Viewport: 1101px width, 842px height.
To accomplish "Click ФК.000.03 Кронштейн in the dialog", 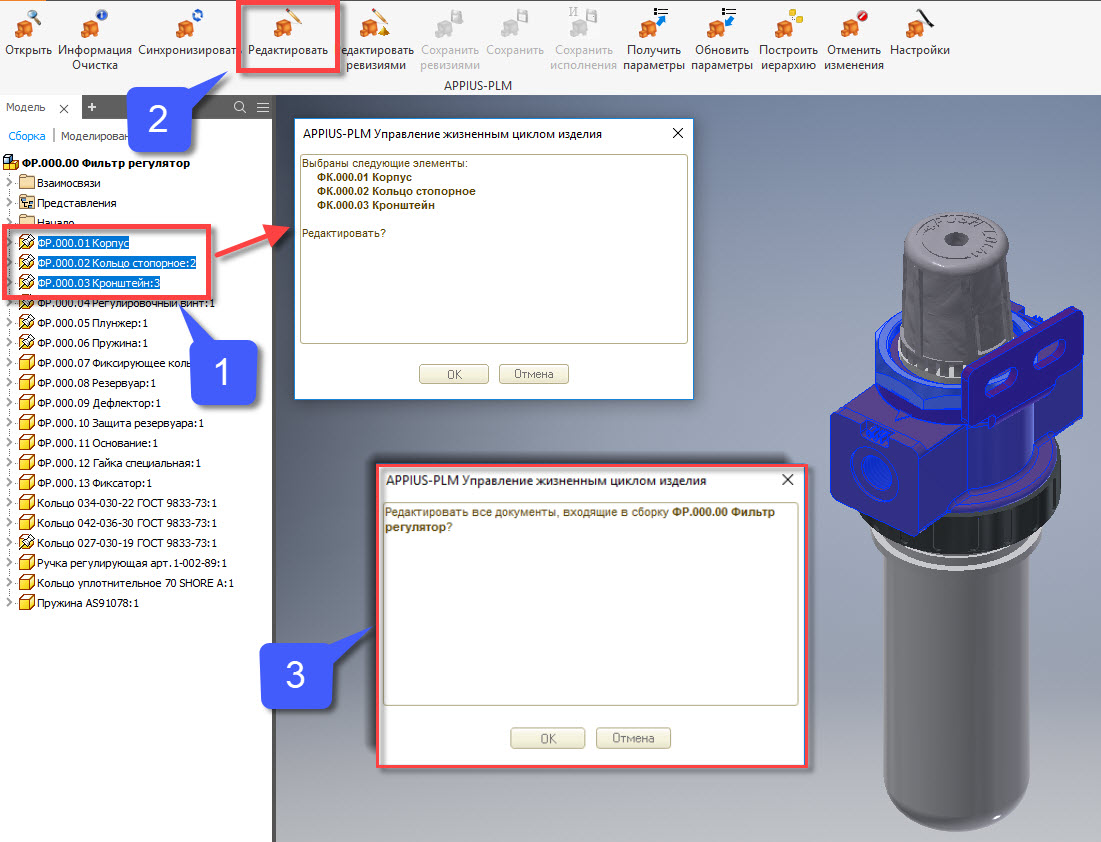I will pos(376,205).
